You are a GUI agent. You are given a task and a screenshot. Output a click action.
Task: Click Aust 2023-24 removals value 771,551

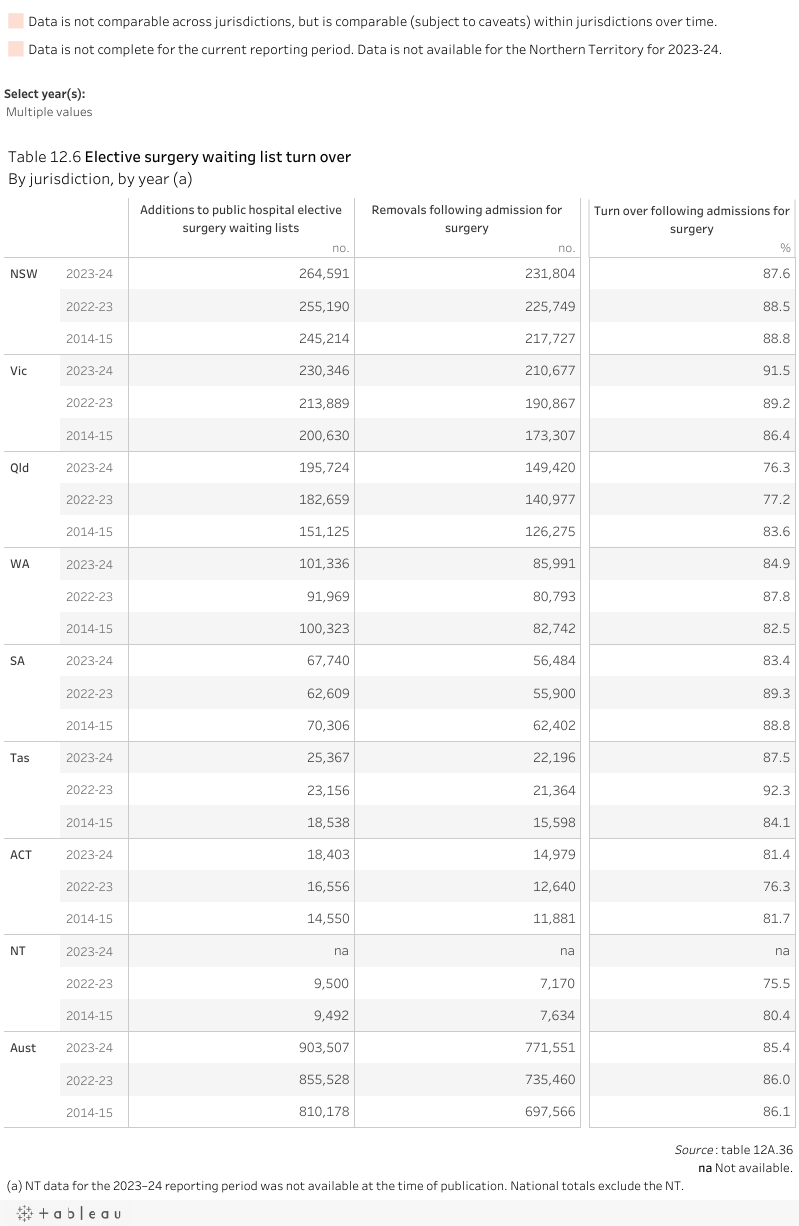click(x=550, y=1048)
